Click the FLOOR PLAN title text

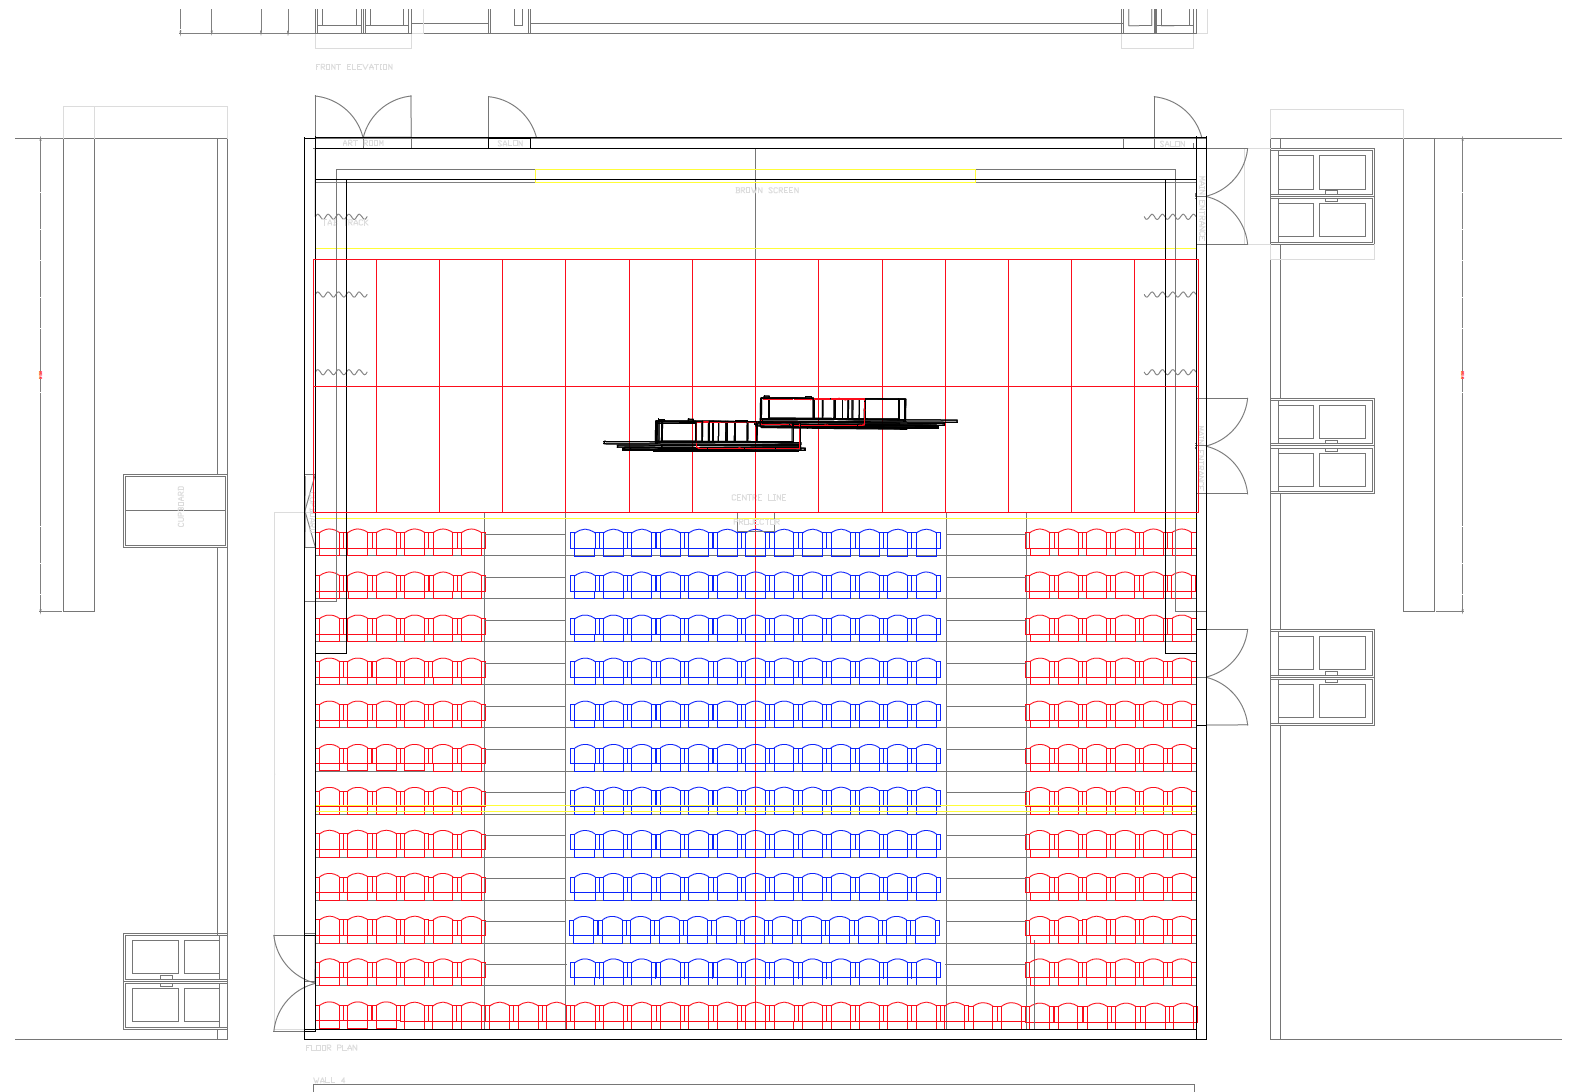(331, 1048)
